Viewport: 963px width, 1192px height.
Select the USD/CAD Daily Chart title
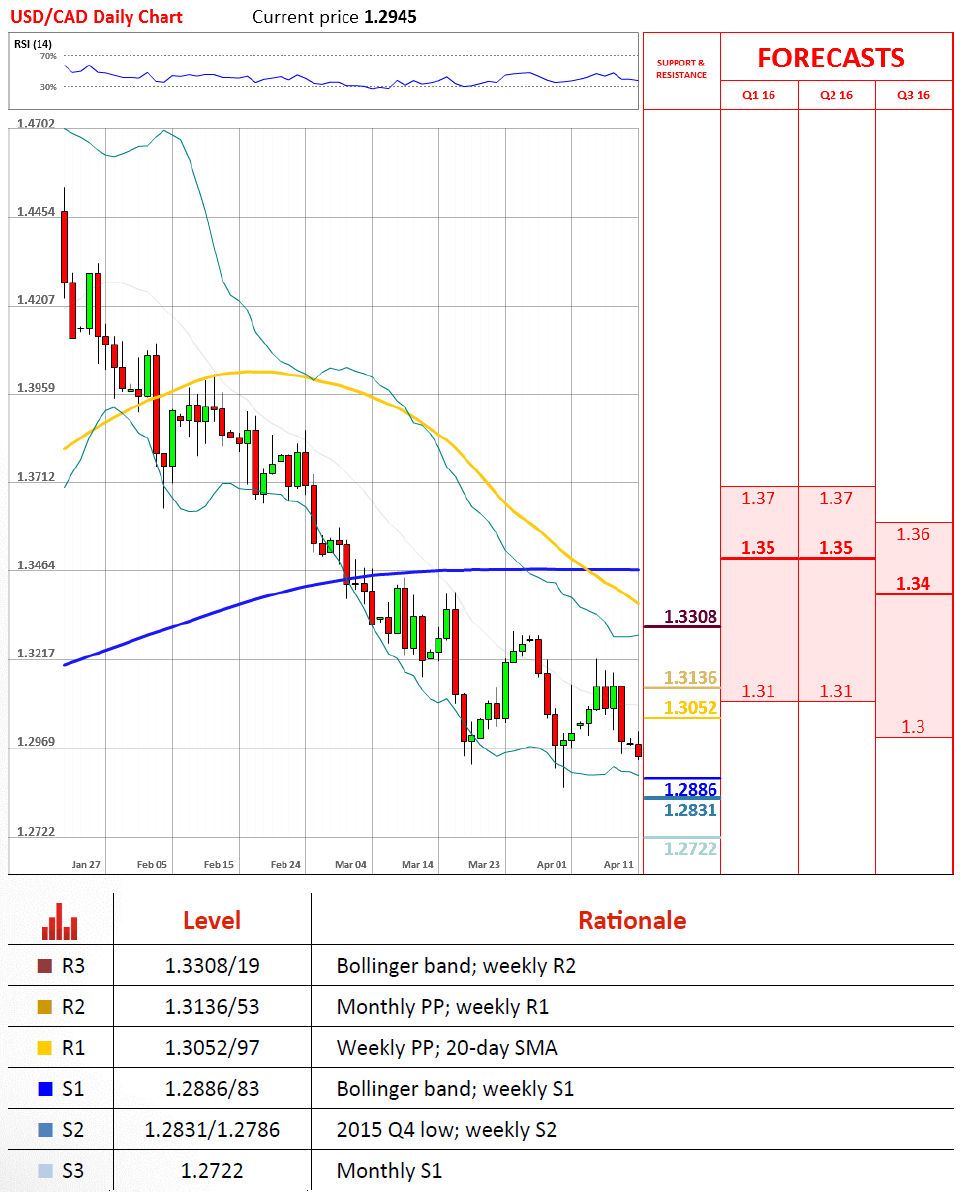(x=97, y=17)
